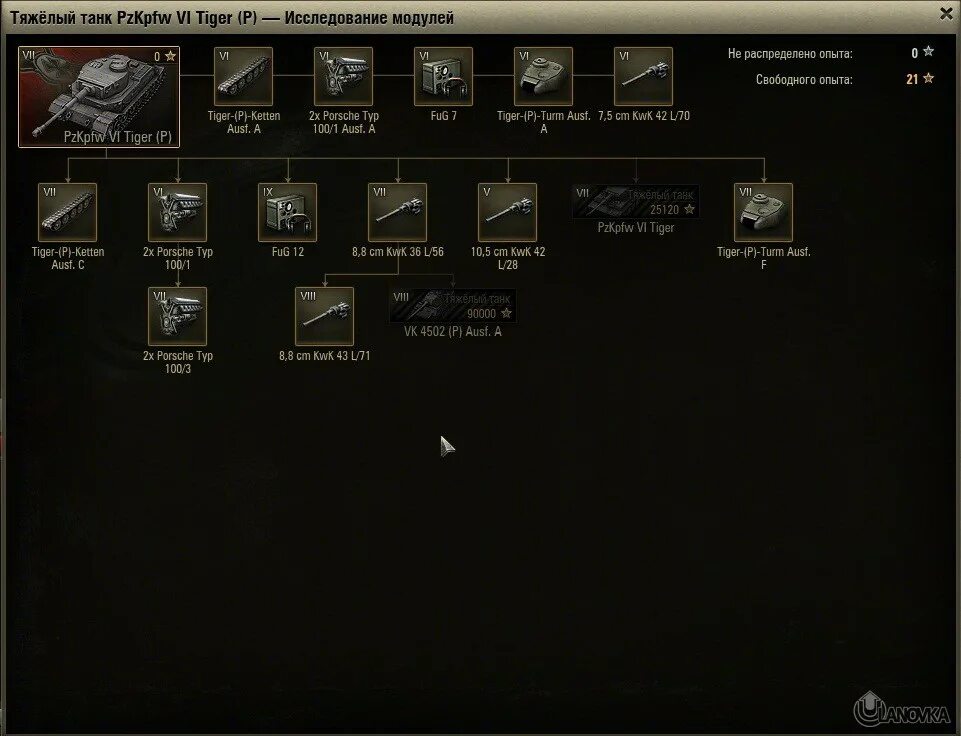Click the 8,8 cm KwK 43 L/71 gun icon

[x=324, y=317]
